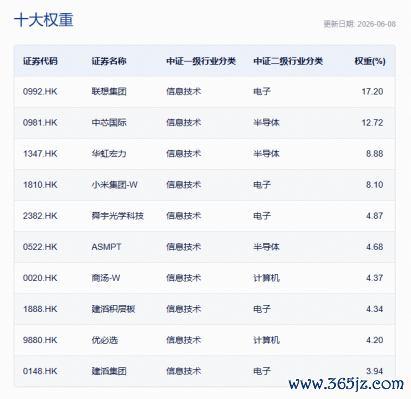Select the name 建滔集团

(x=109, y=371)
